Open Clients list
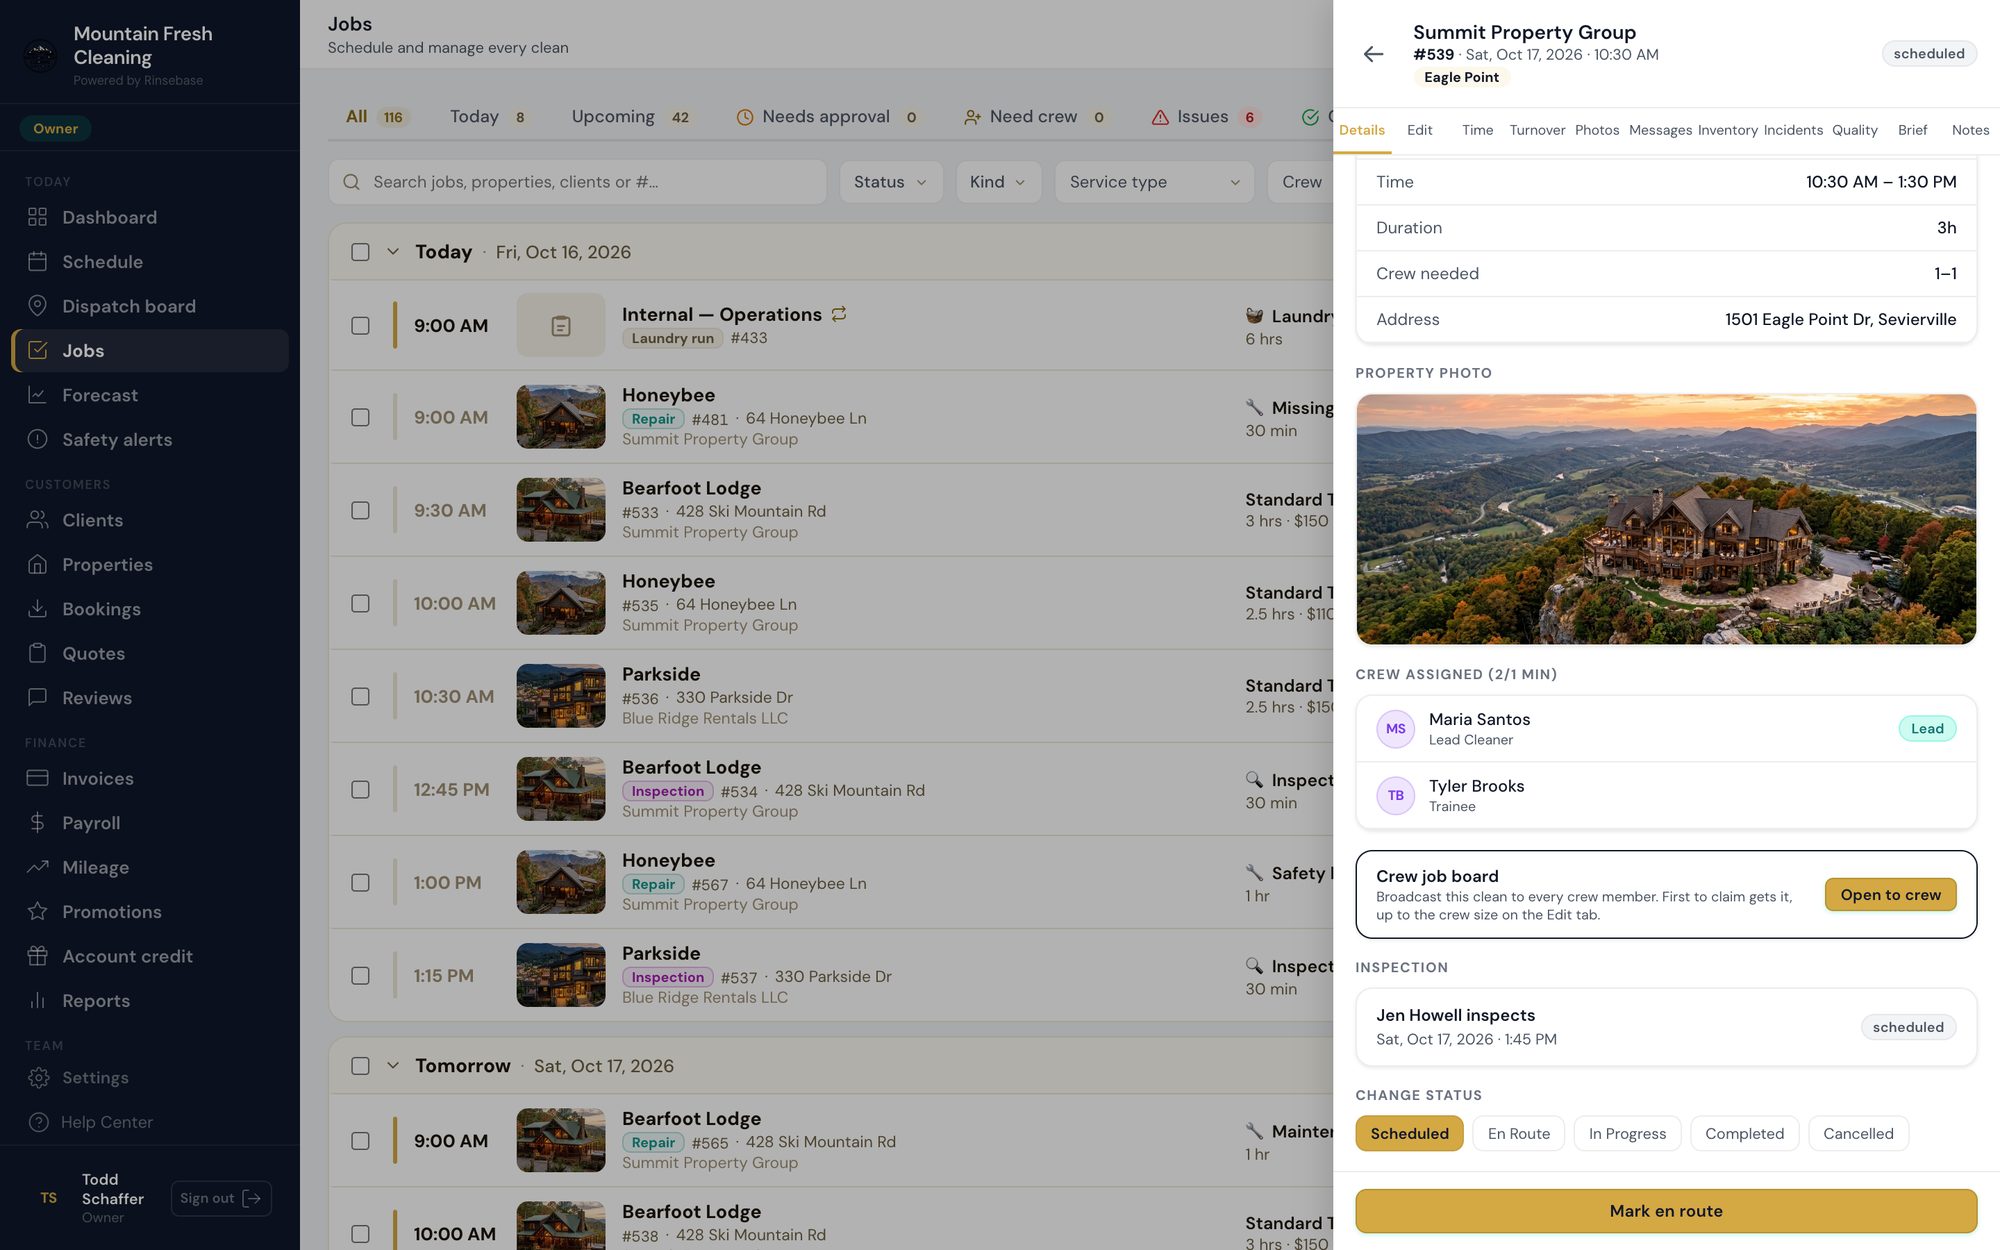This screenshot has width=2000, height=1250. click(150, 520)
